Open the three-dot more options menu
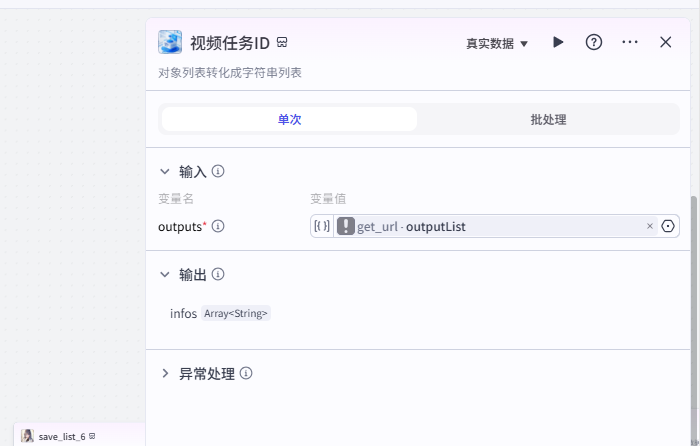This screenshot has height=446, width=700. pyautogui.click(x=630, y=42)
